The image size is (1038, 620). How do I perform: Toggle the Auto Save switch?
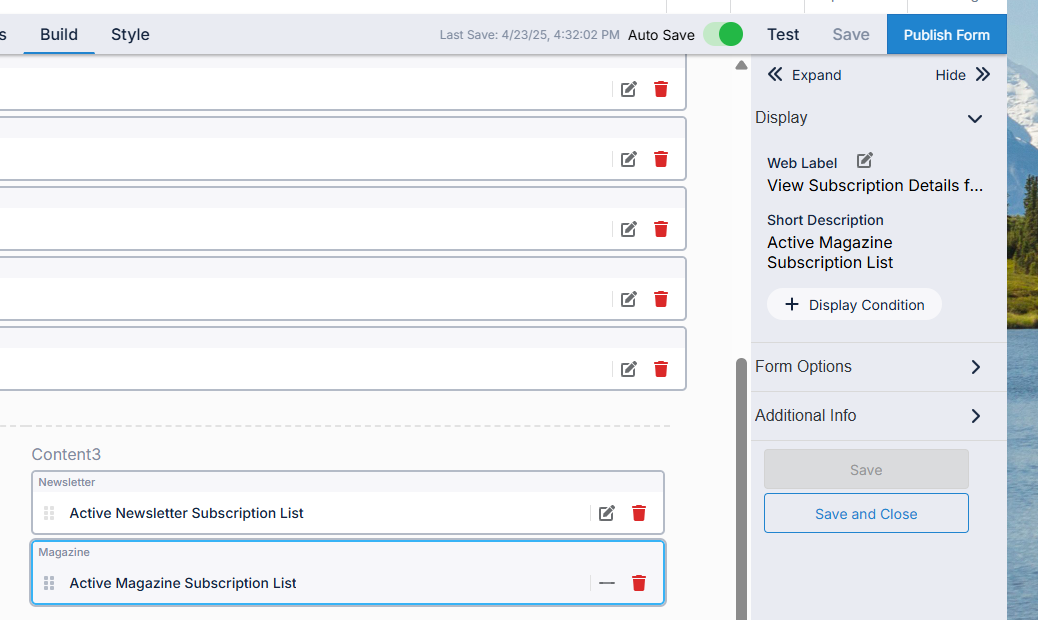click(723, 35)
